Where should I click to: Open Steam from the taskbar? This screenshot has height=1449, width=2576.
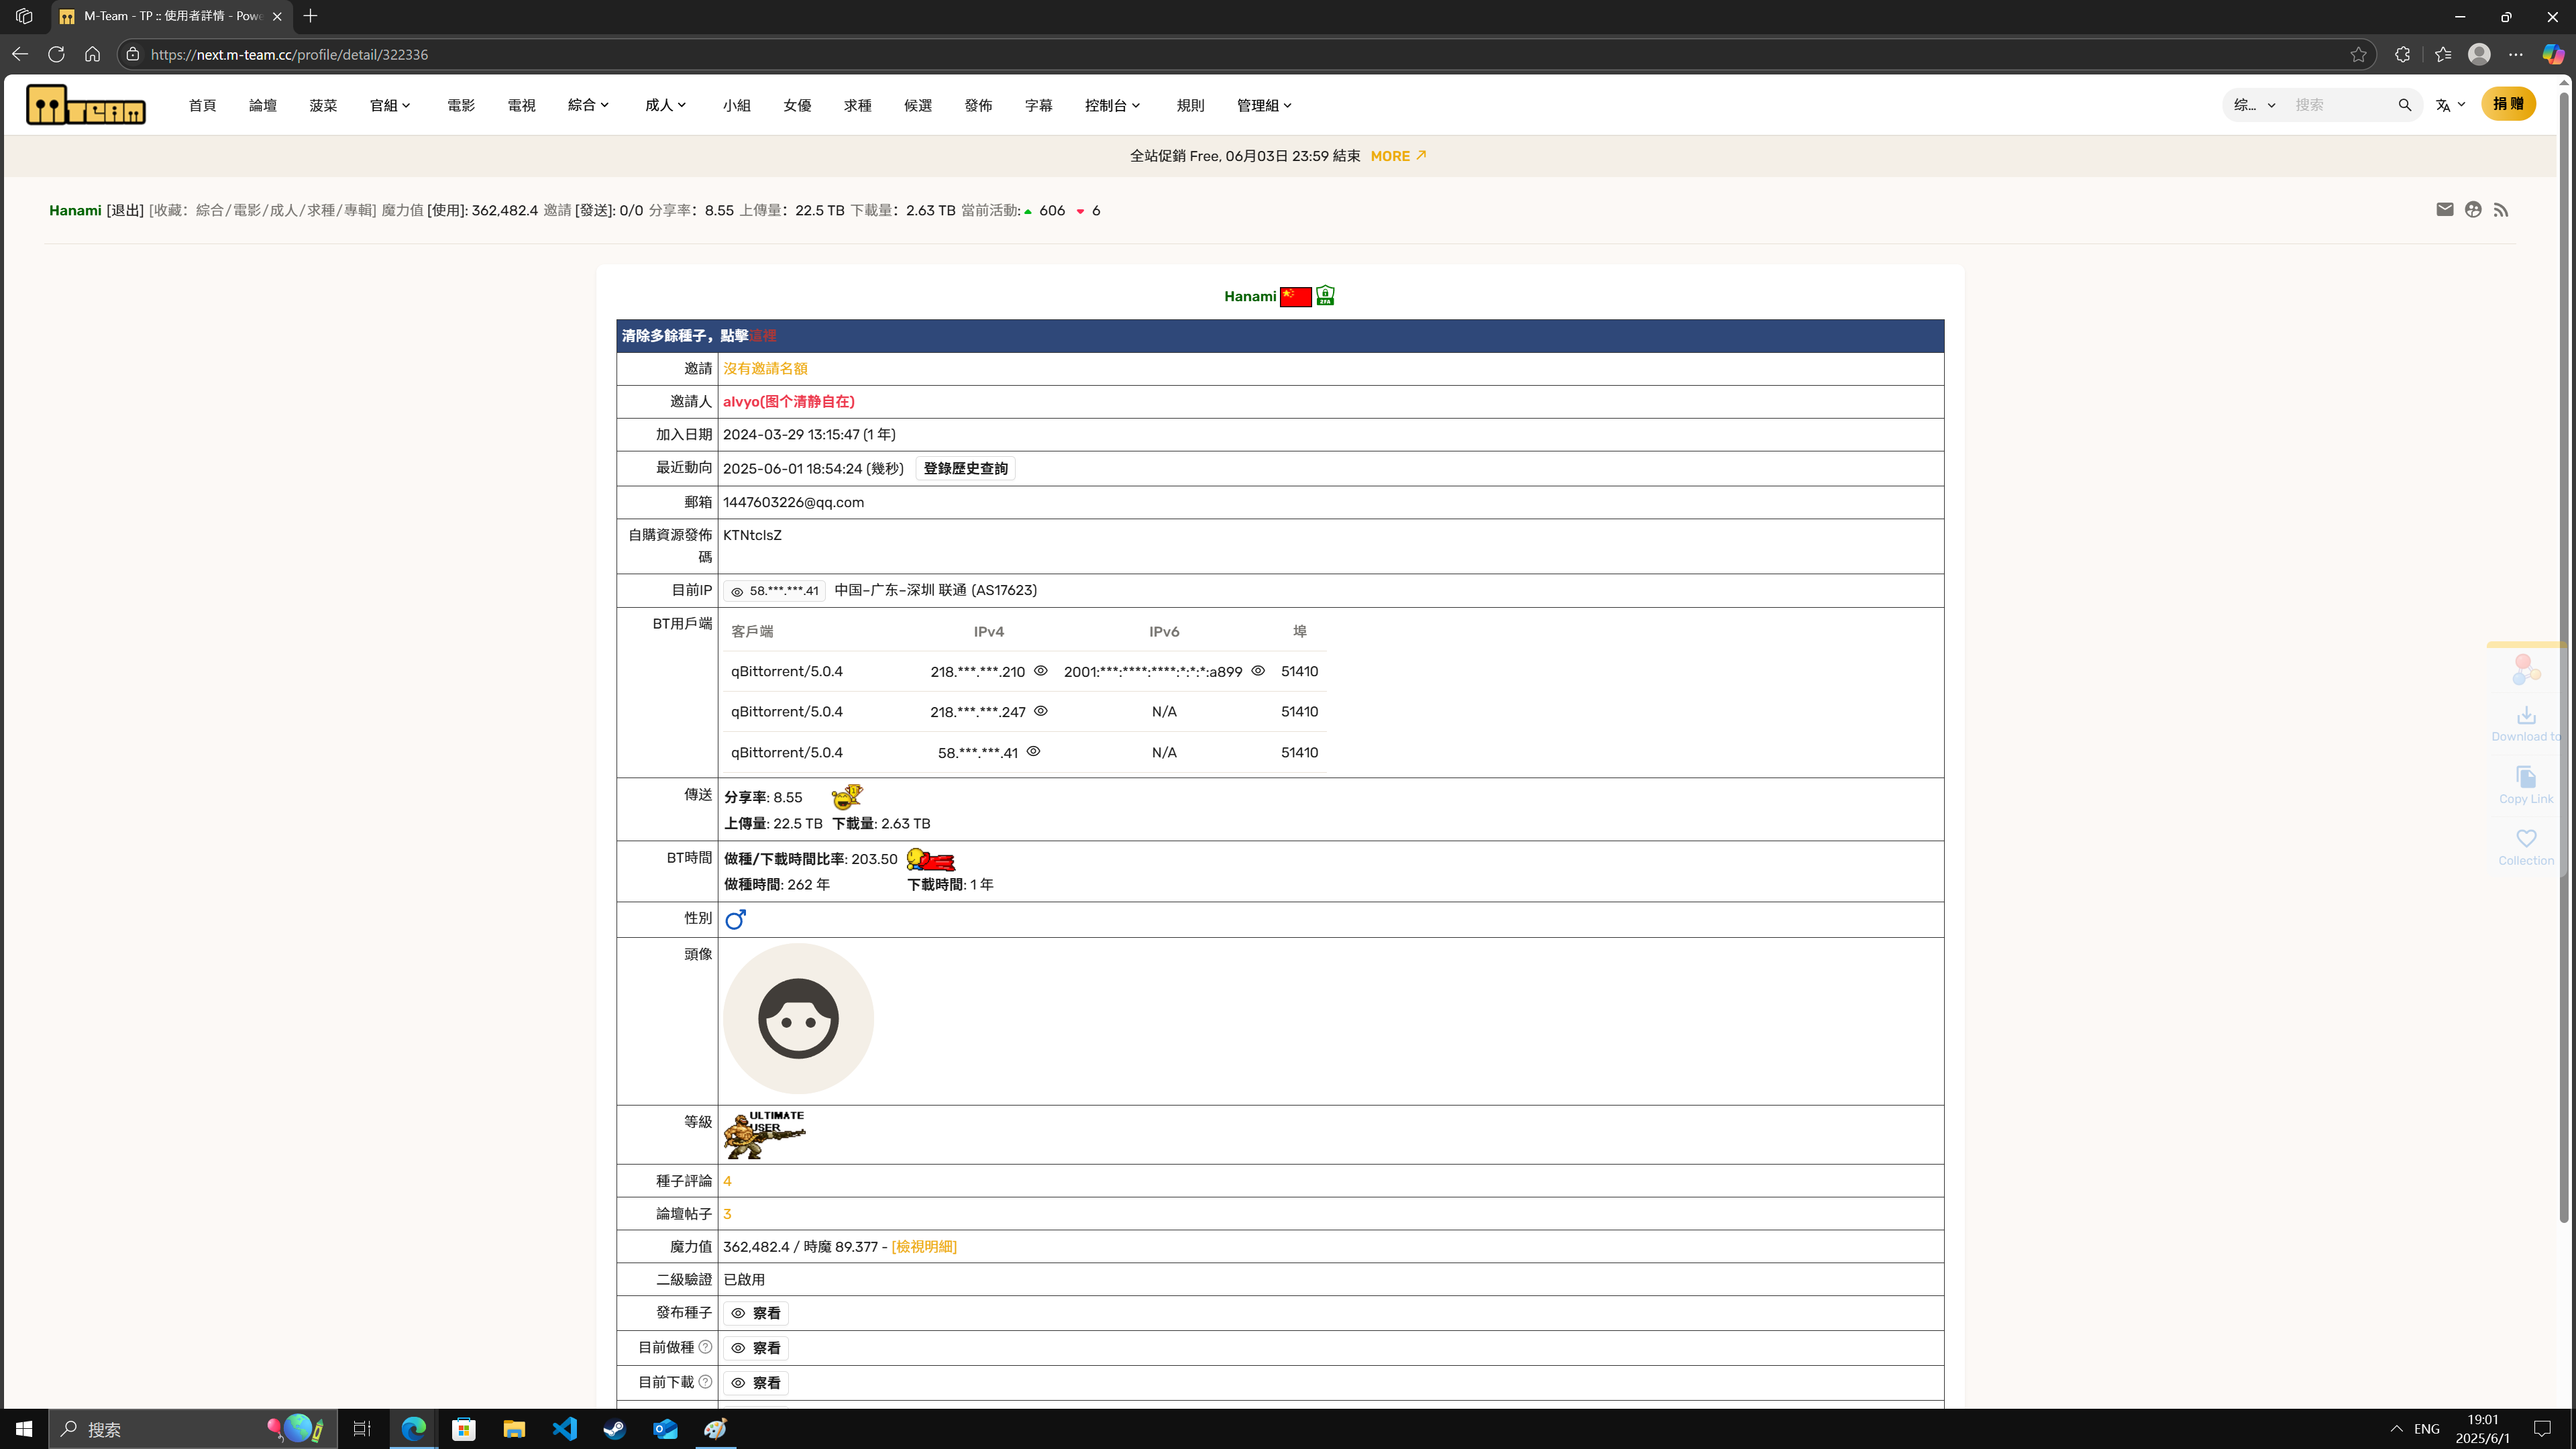click(614, 1429)
